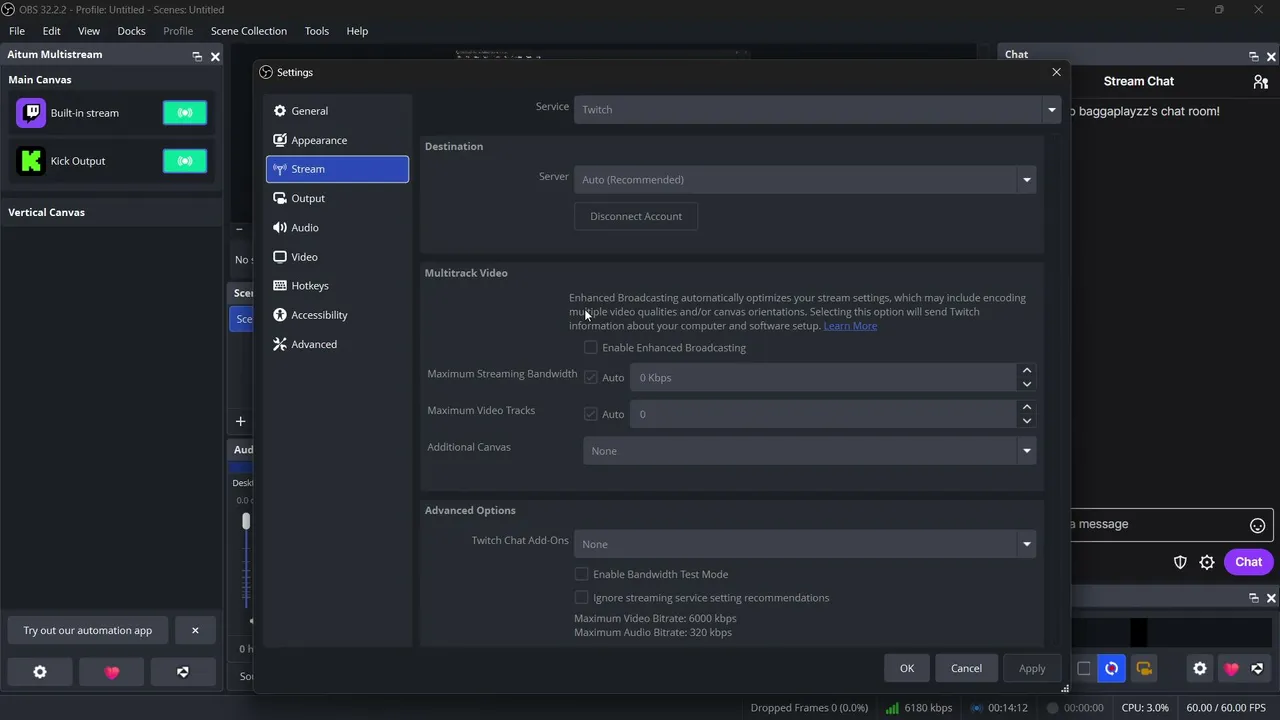Click the add scene plus button
The width and height of the screenshot is (1280, 720).
click(x=240, y=421)
